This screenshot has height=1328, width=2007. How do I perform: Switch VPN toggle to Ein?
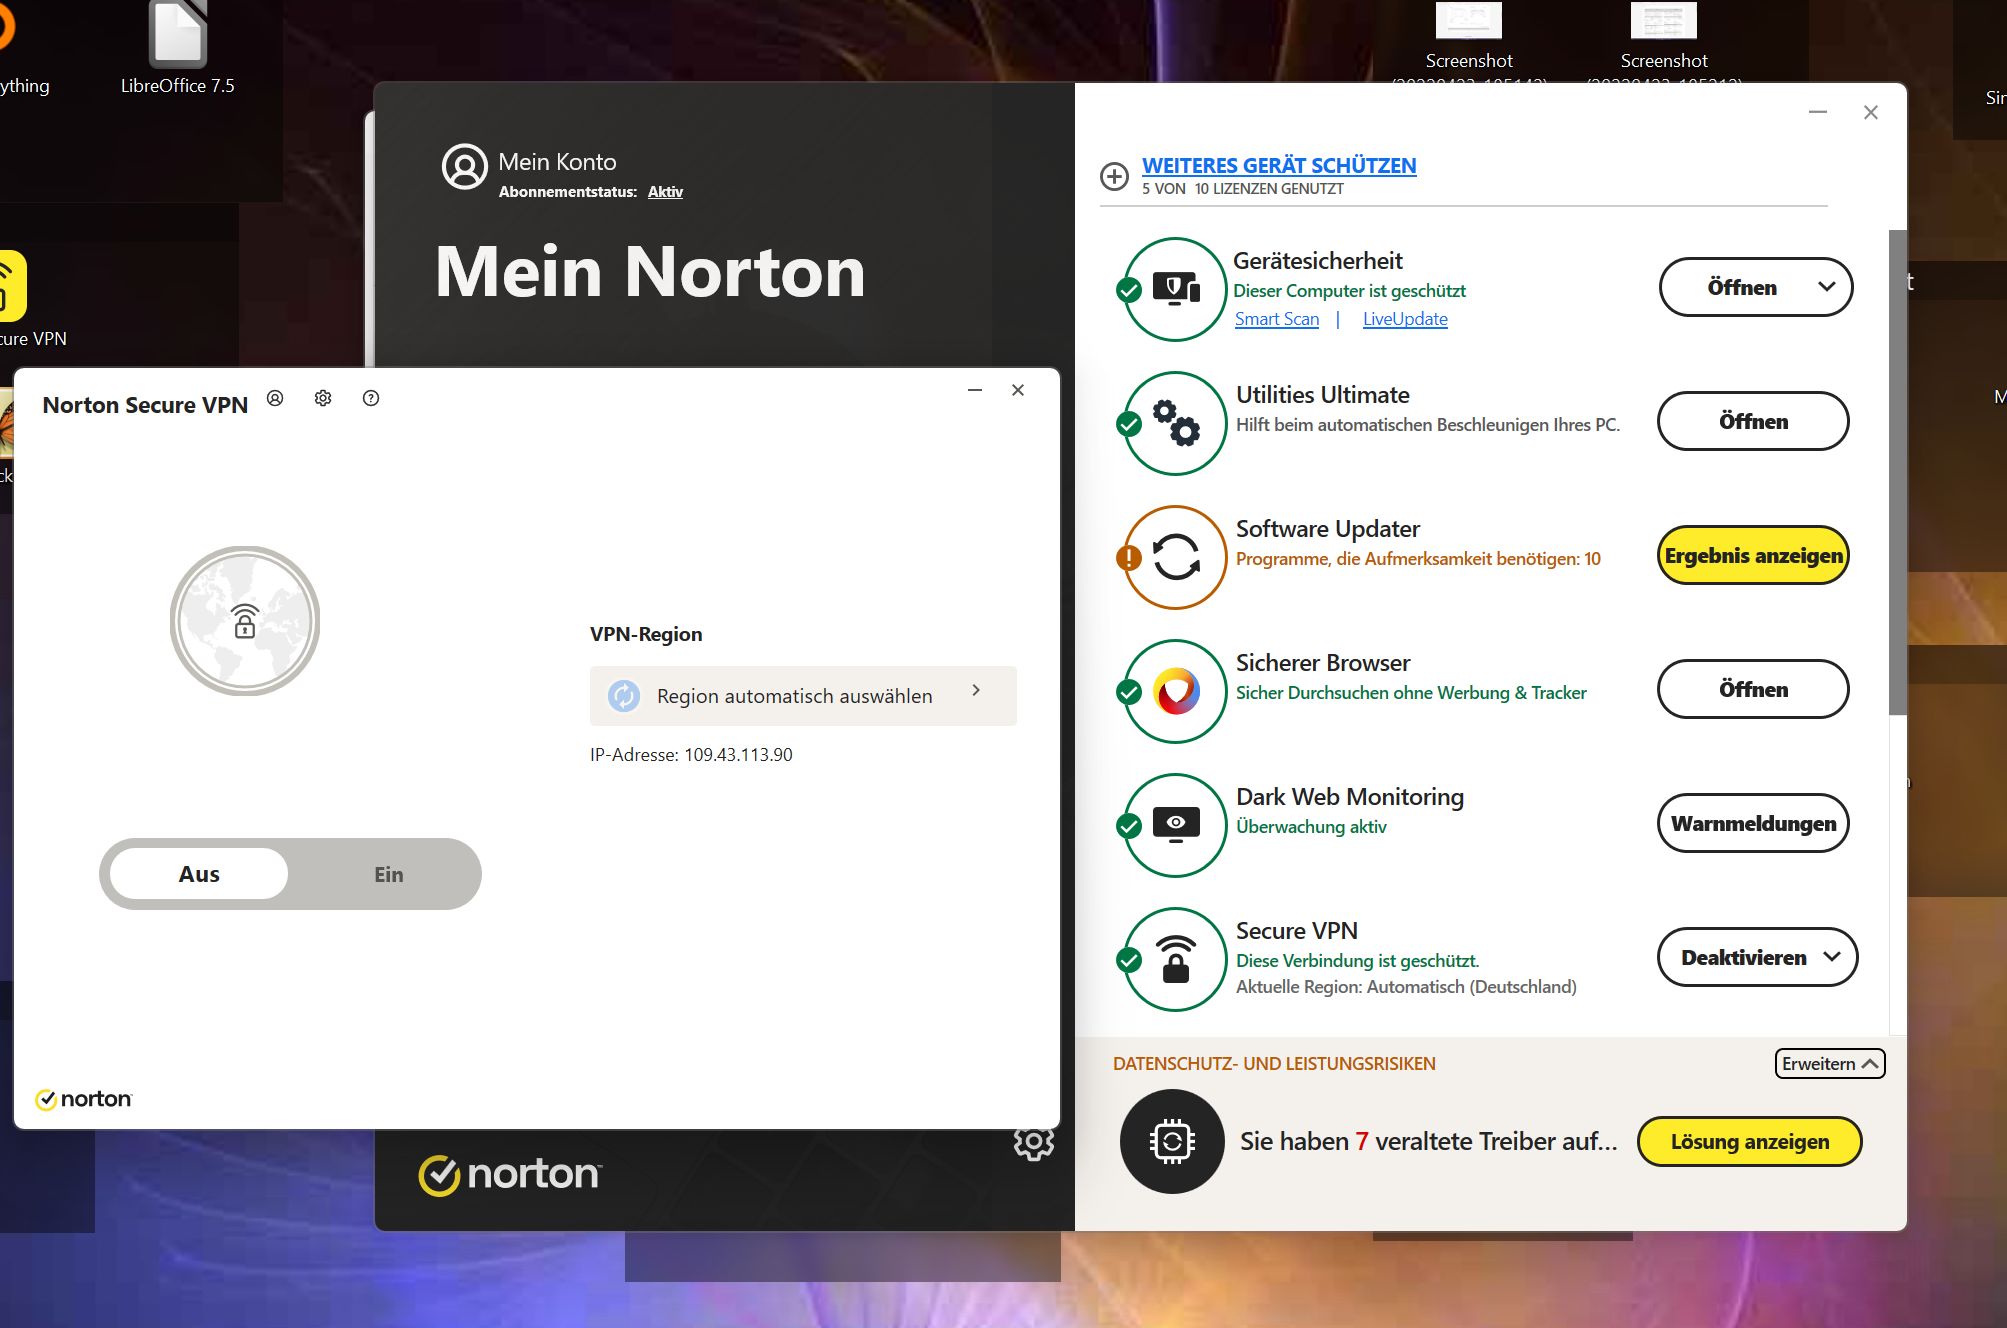click(388, 874)
